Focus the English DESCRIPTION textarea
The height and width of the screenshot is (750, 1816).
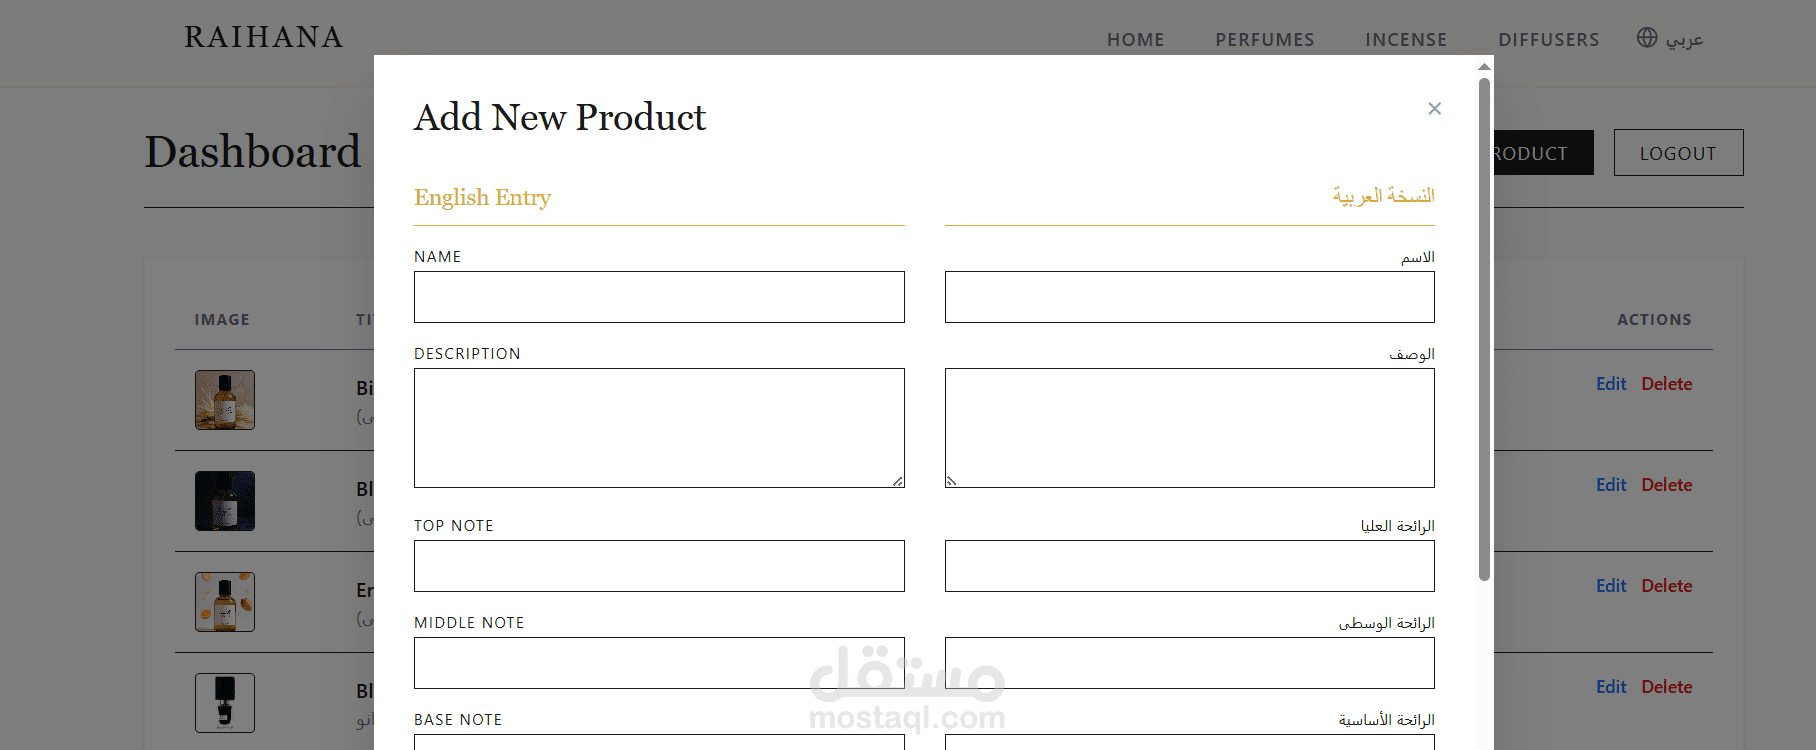pyautogui.click(x=659, y=428)
